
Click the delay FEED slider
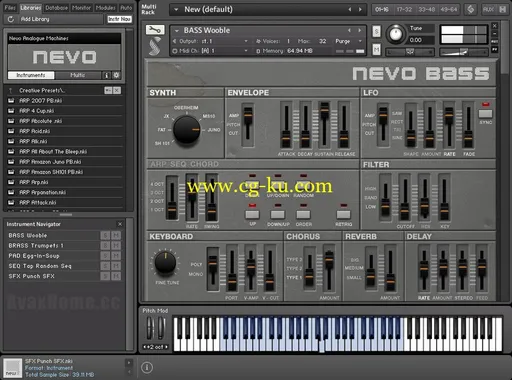(x=481, y=266)
